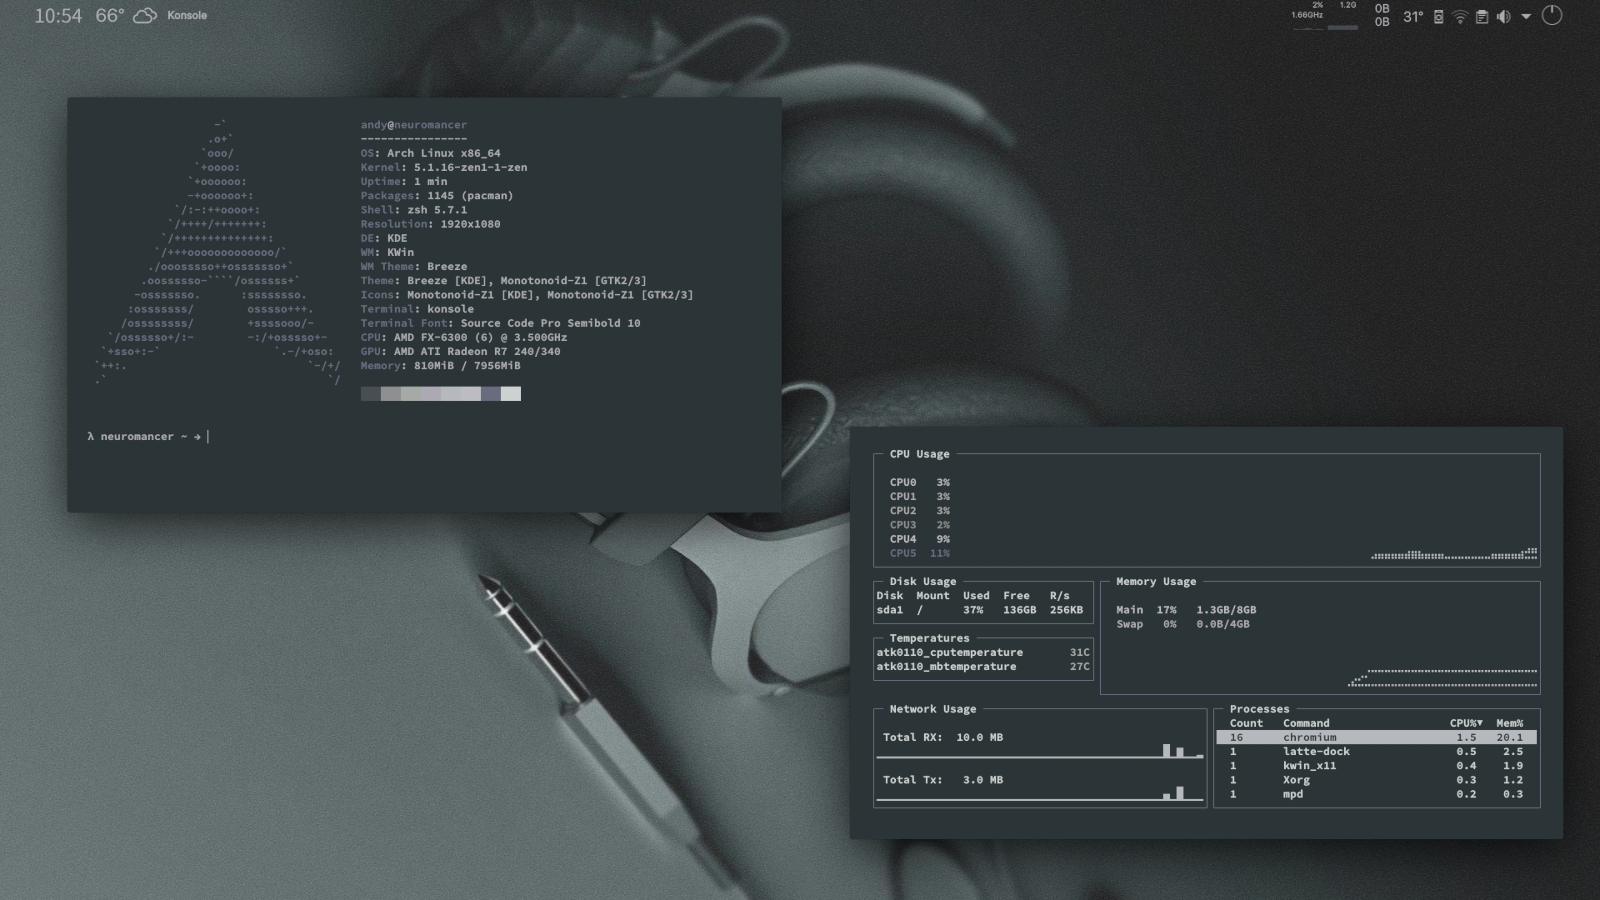Click the Total Tx: 3.0 MB label
Viewport: 1600px width, 900px height.
[x=943, y=780]
